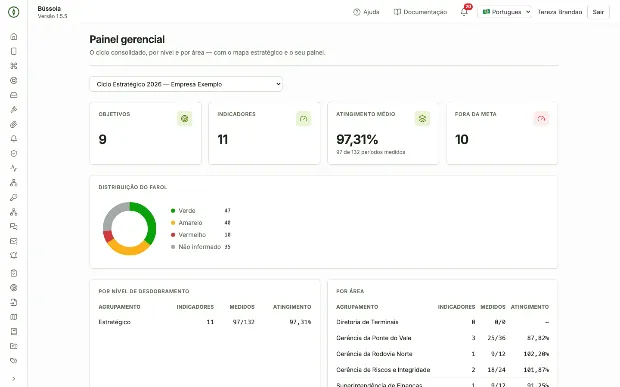Click the Indicadores value 11

coord(223,139)
